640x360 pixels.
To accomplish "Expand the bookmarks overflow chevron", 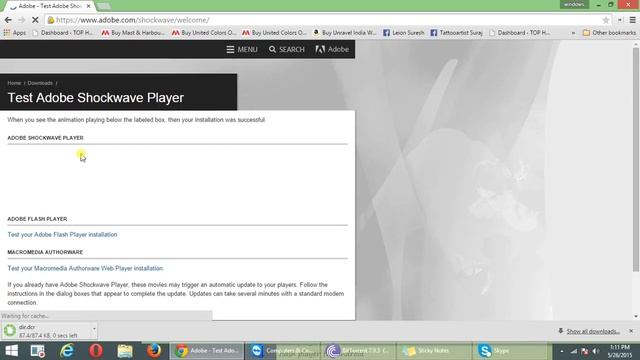I will (x=573, y=33).
